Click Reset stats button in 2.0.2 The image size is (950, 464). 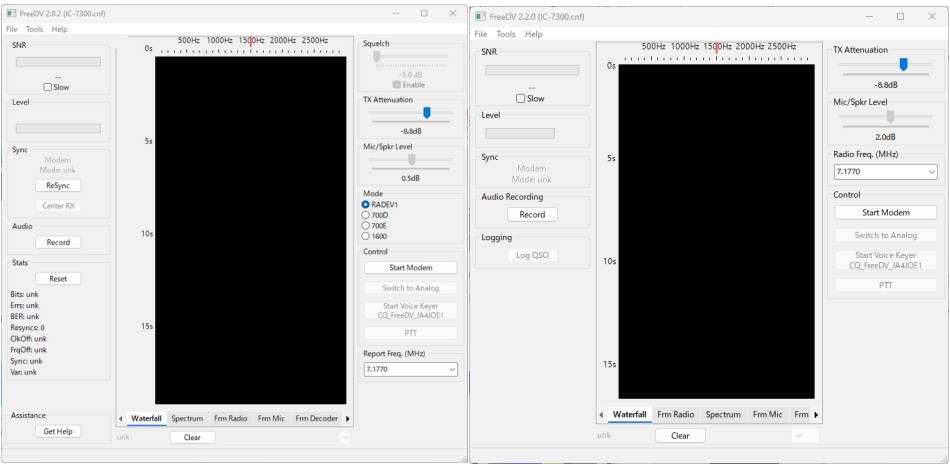click(x=58, y=279)
